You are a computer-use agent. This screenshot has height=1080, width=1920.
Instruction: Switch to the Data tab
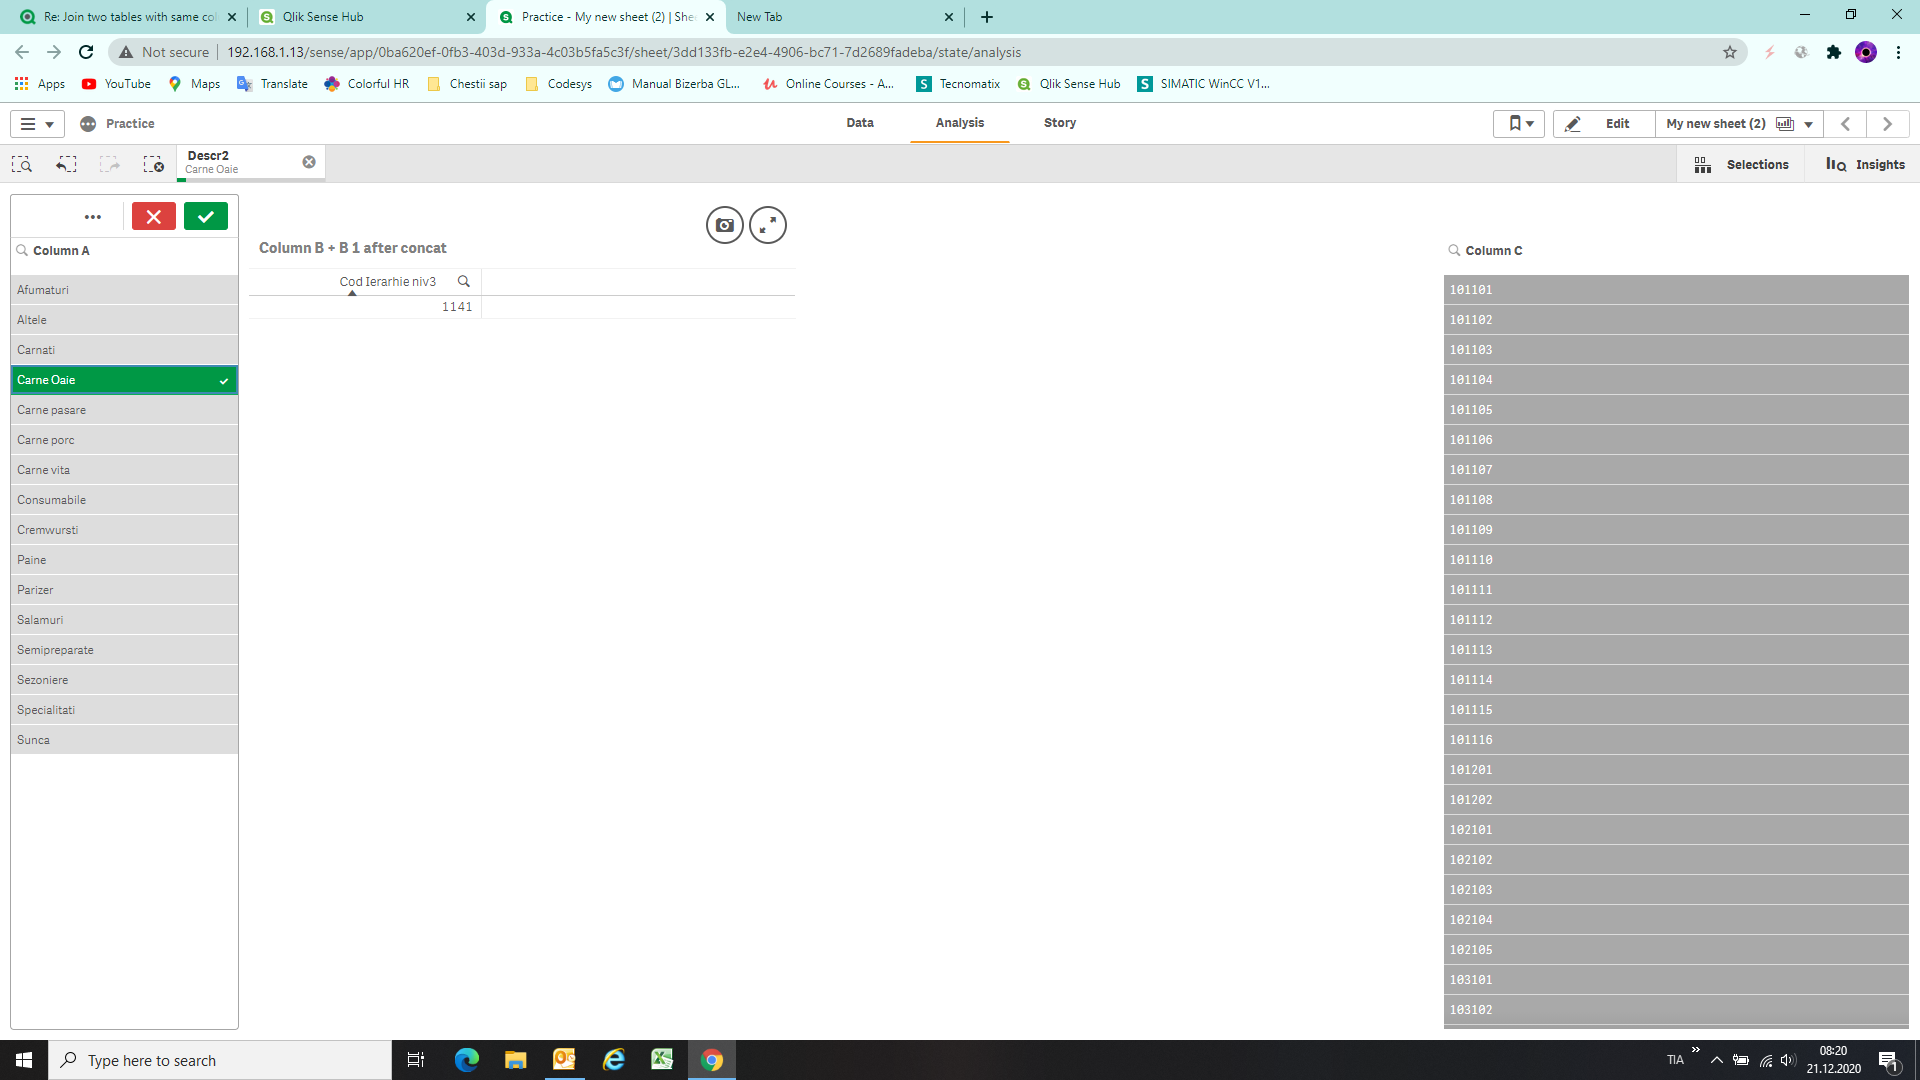(859, 123)
